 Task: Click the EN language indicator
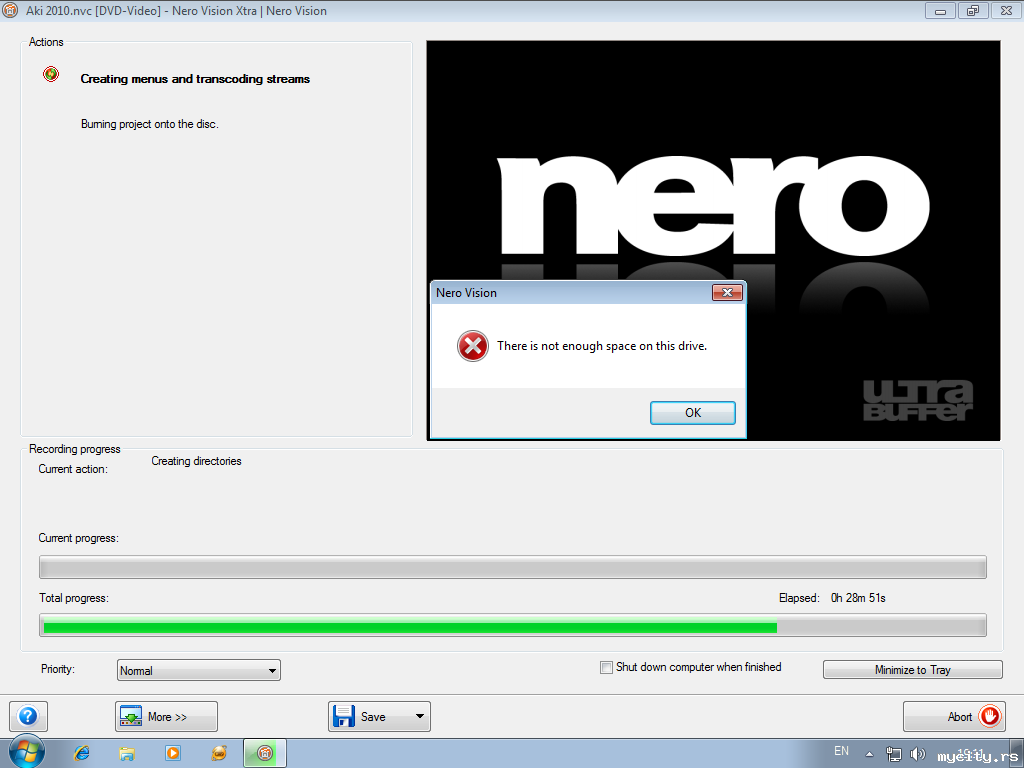842,751
